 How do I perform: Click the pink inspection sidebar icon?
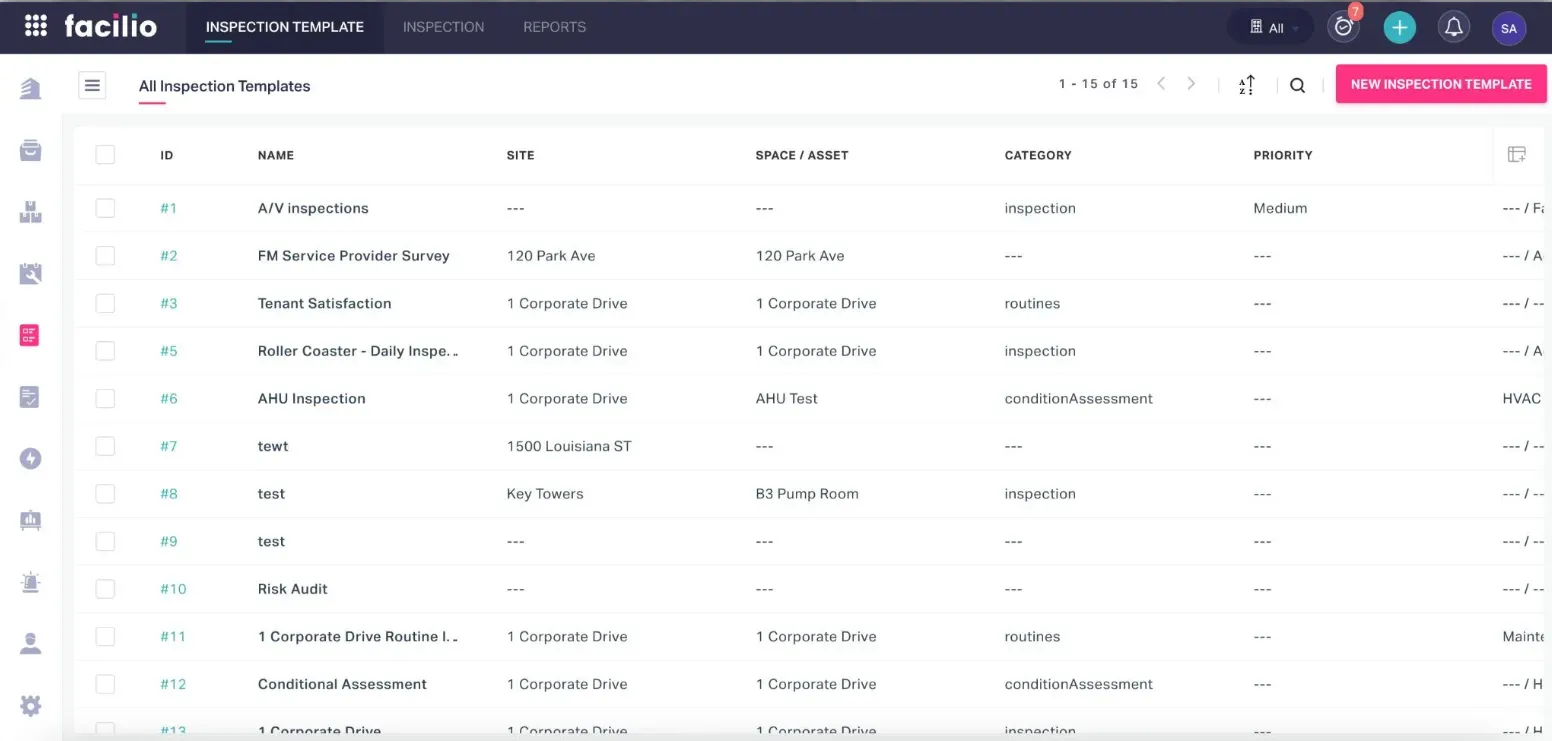tap(30, 336)
